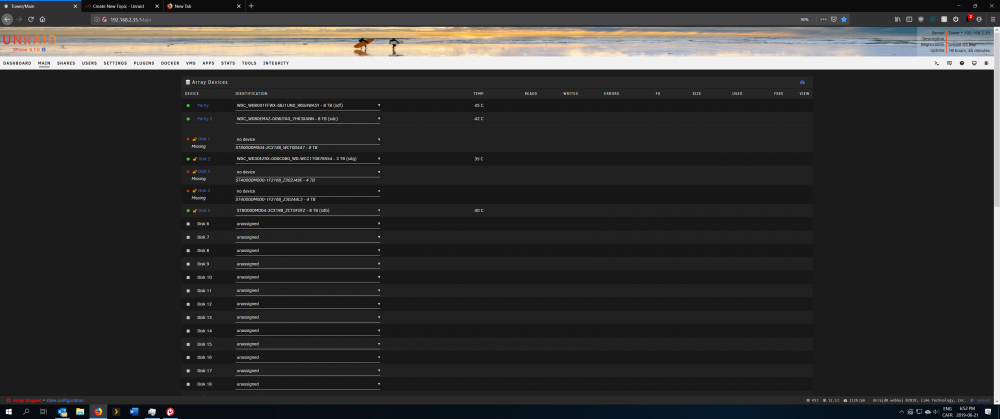Open the Settings menu item

[x=115, y=63]
